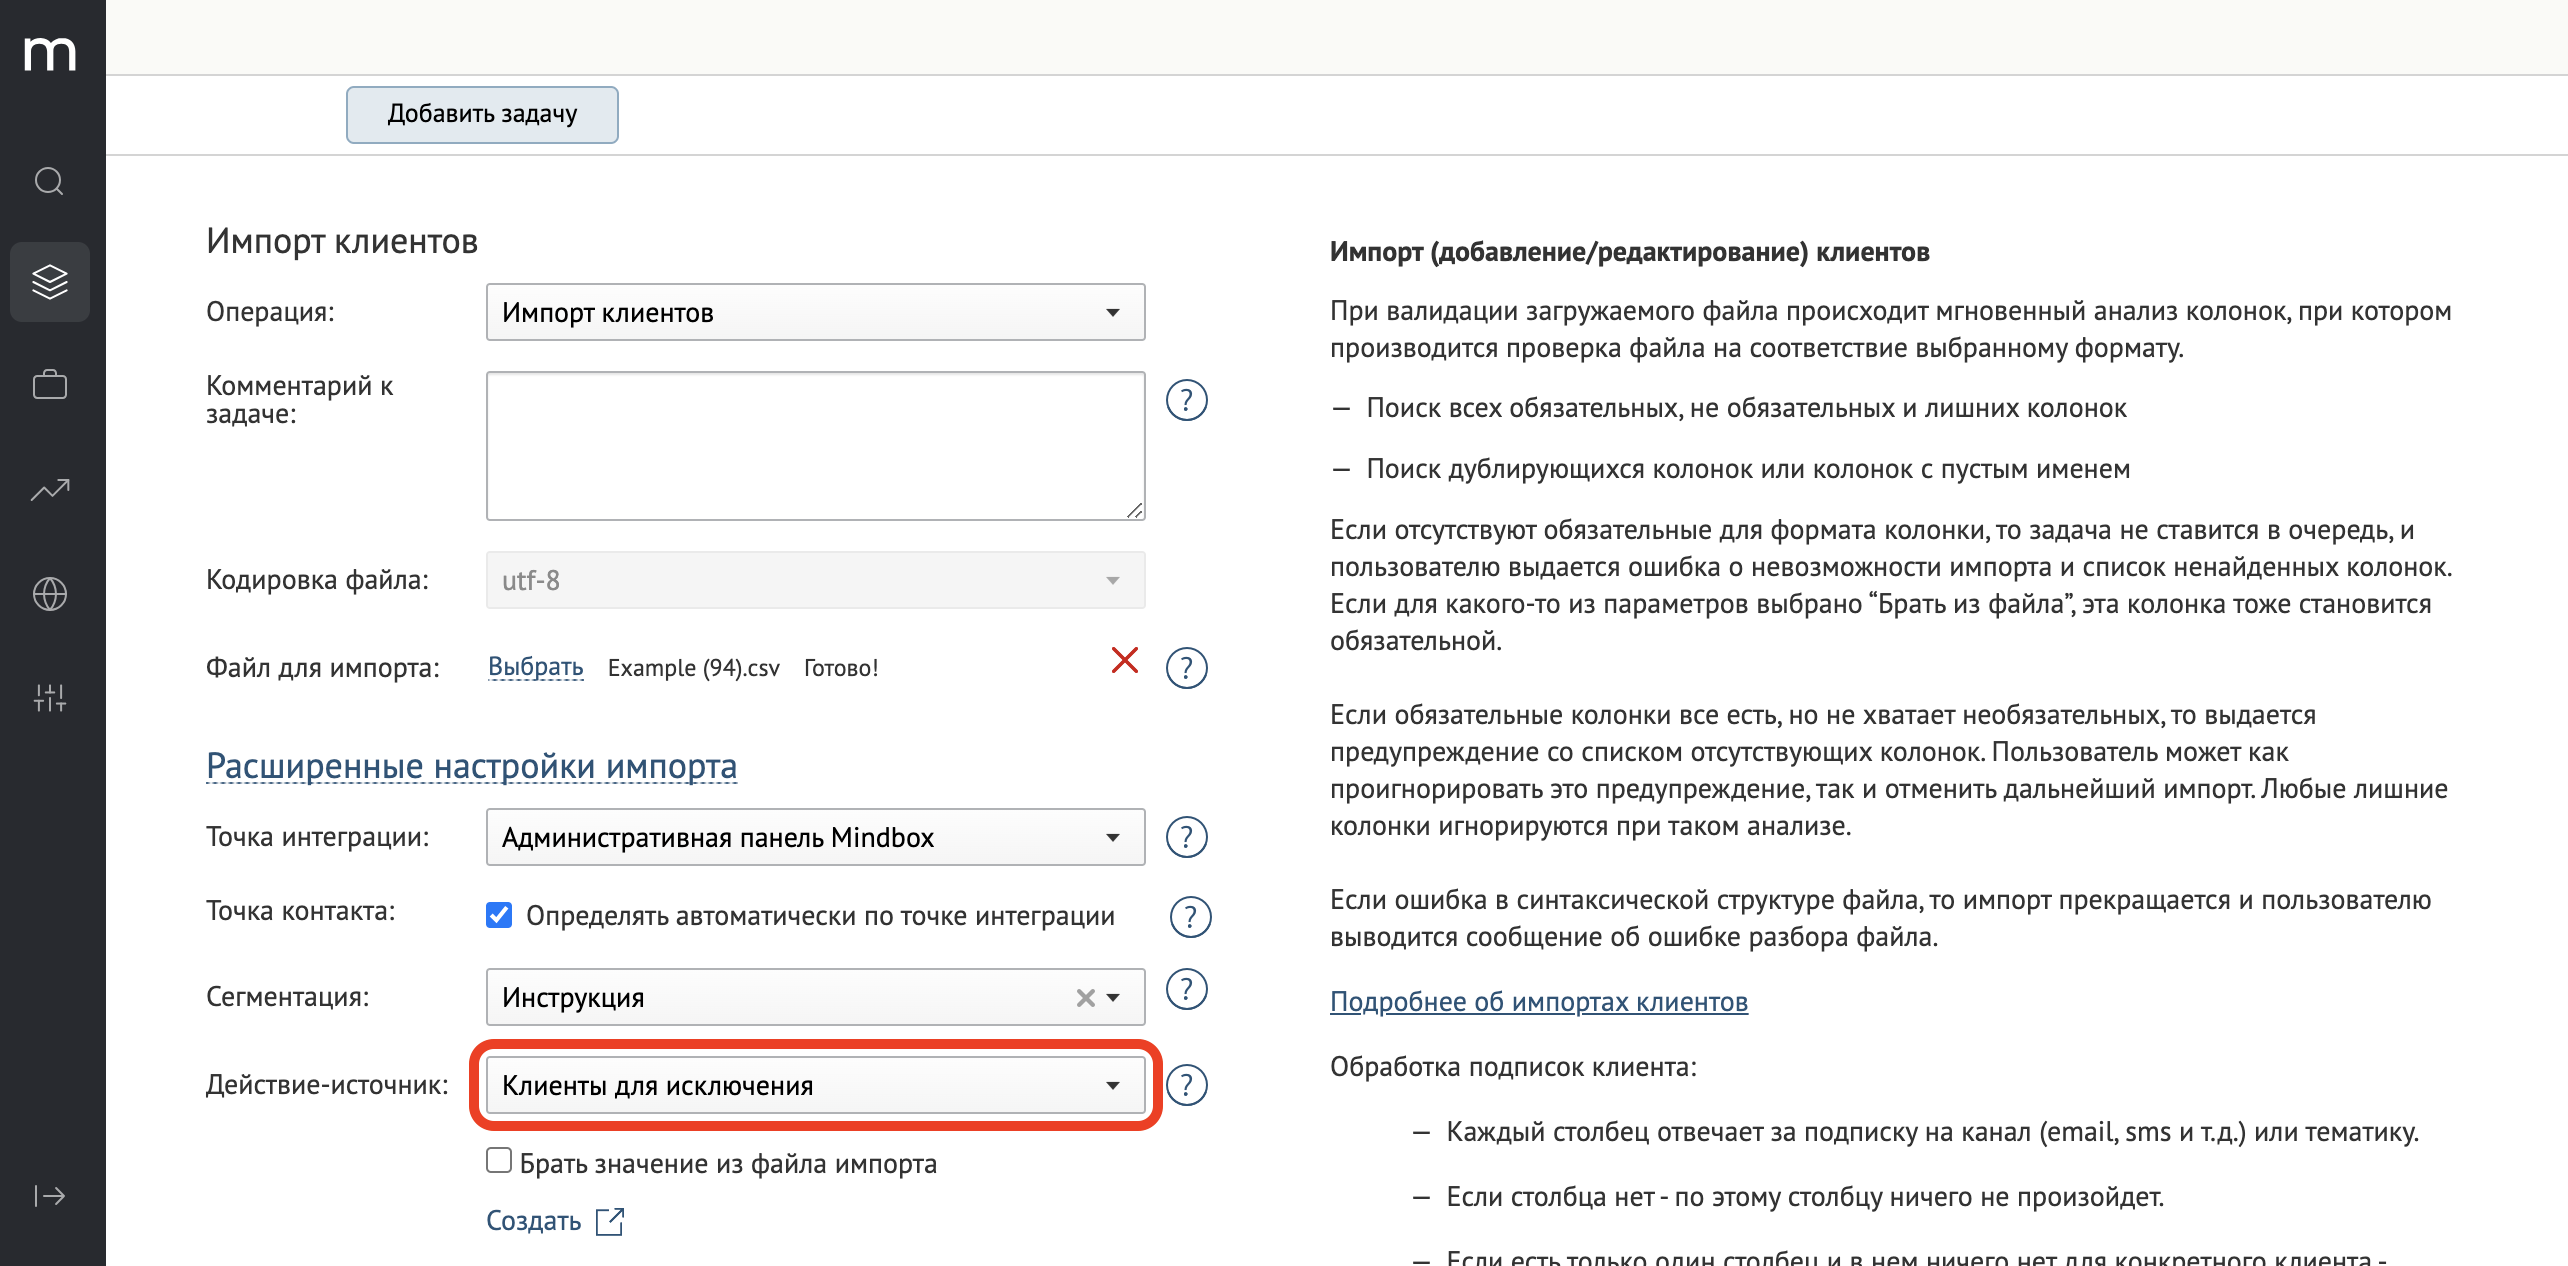
Task: Click the help panel title about client import
Action: click(1629, 251)
